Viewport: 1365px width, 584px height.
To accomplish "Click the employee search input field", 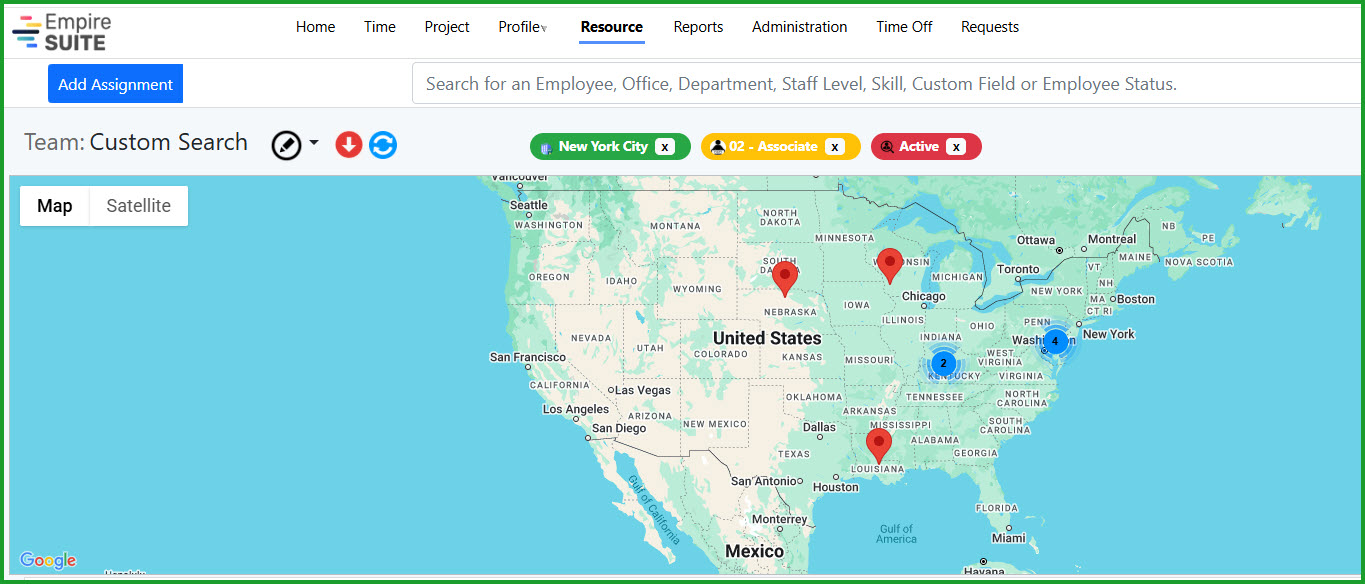I will (888, 84).
